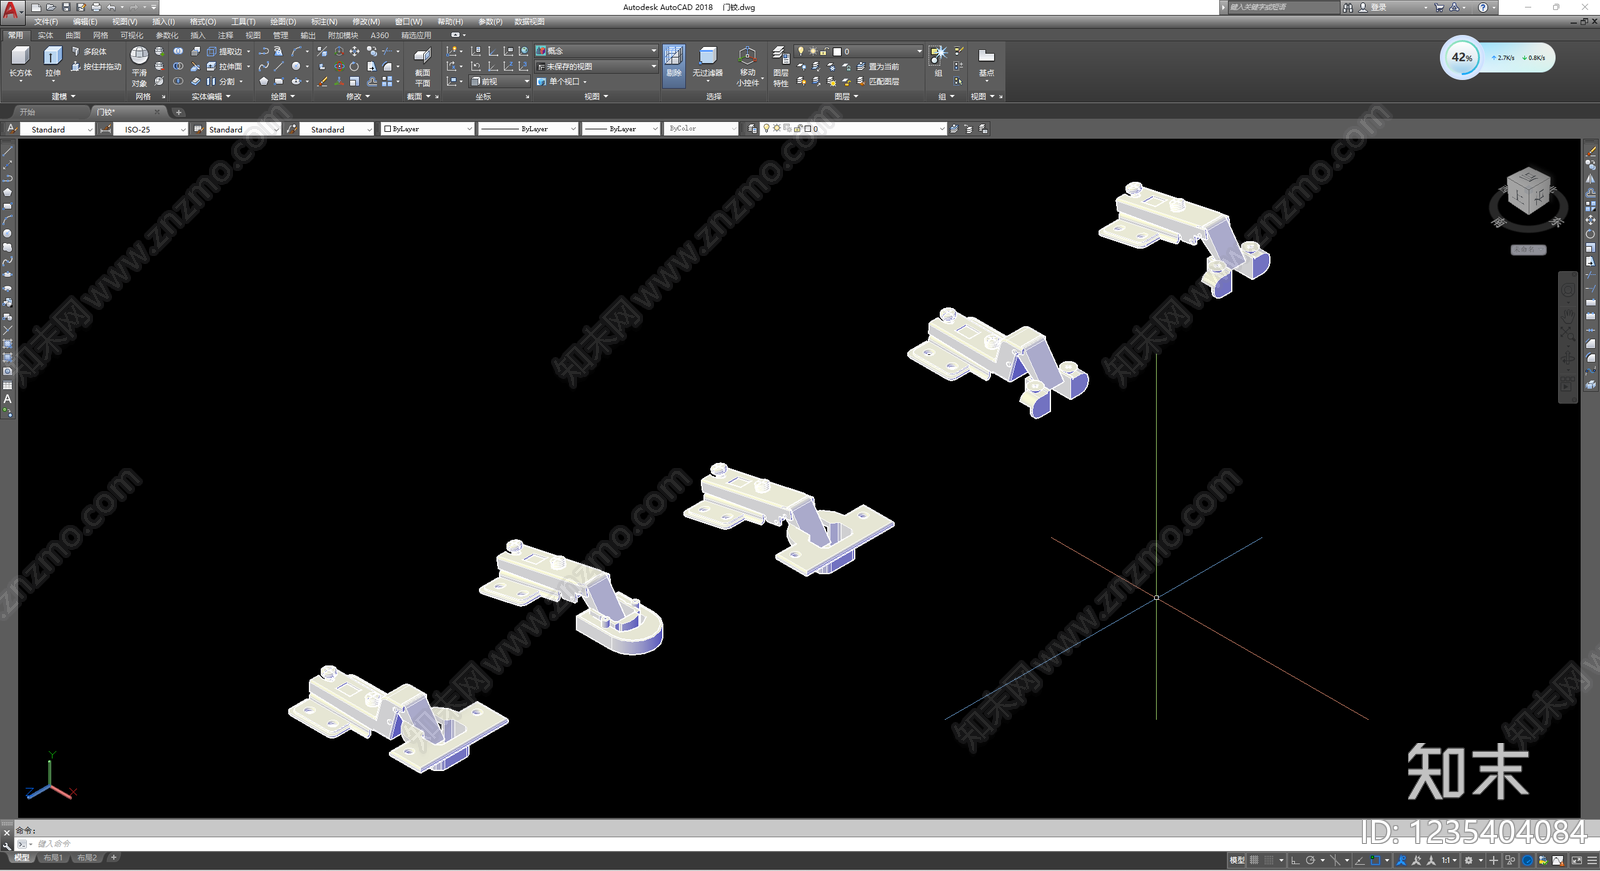Click the new drawing tab plus button
1600x871 pixels.
179,112
